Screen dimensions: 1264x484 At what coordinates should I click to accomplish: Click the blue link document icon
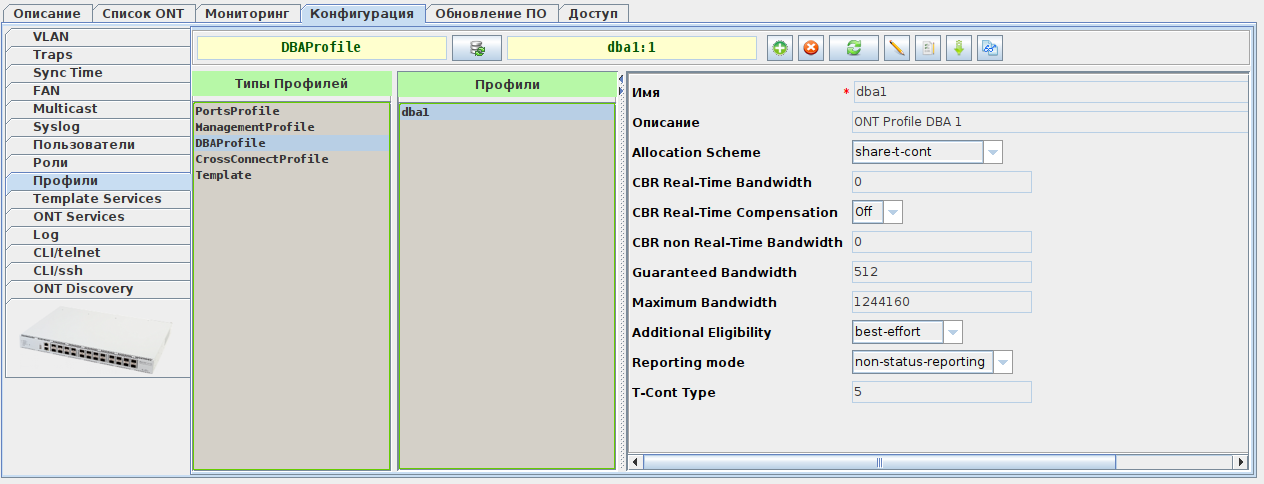pyautogui.click(x=990, y=48)
